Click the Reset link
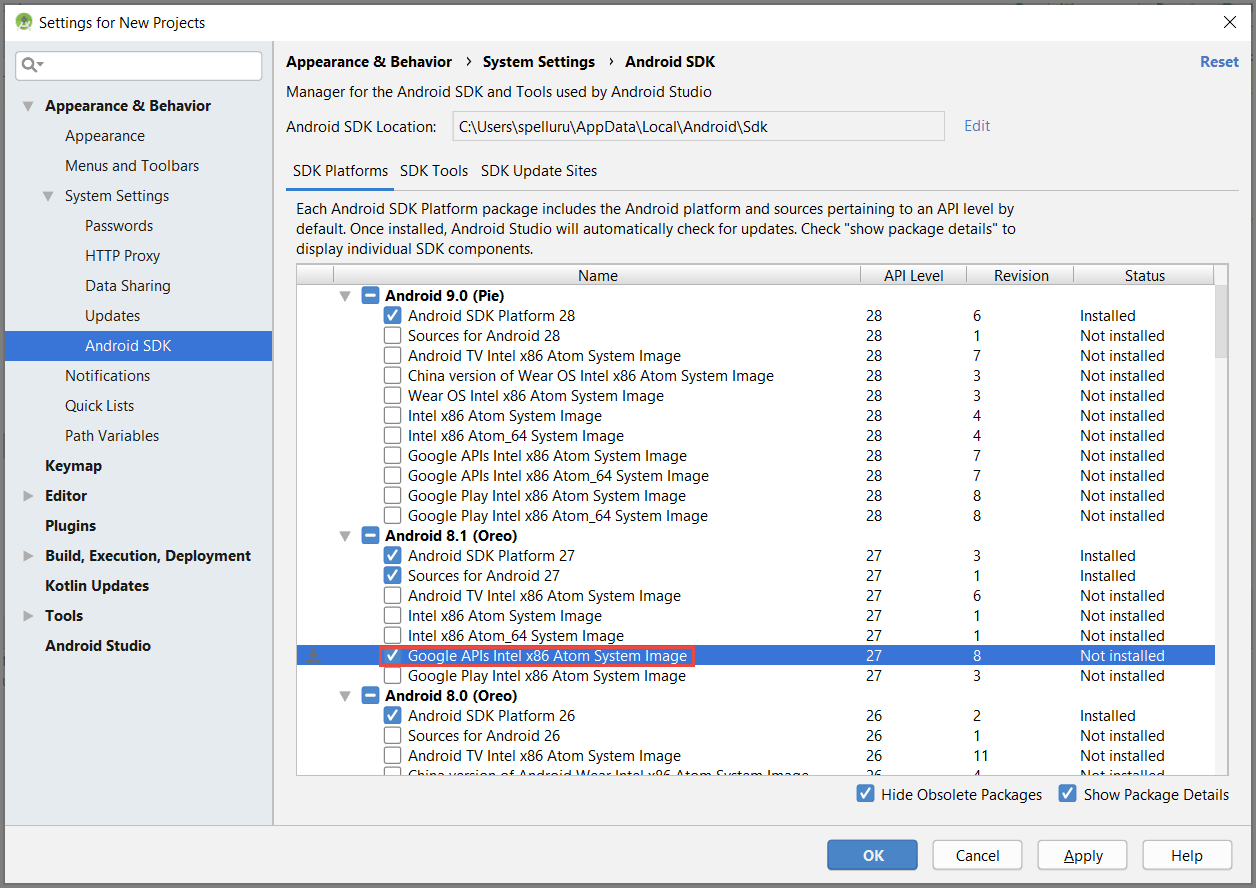The image size is (1256, 888). coord(1219,61)
